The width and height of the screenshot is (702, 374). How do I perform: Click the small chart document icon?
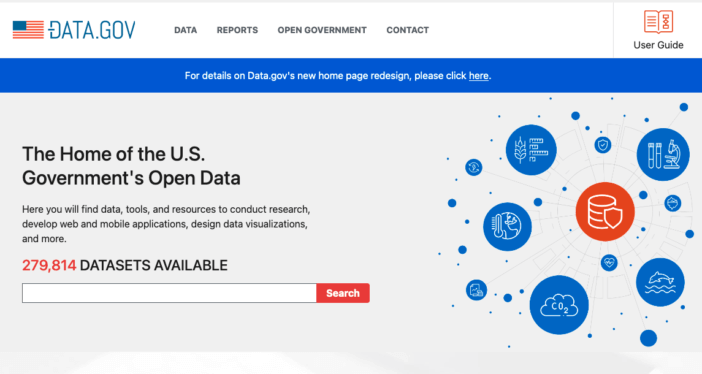pos(476,290)
